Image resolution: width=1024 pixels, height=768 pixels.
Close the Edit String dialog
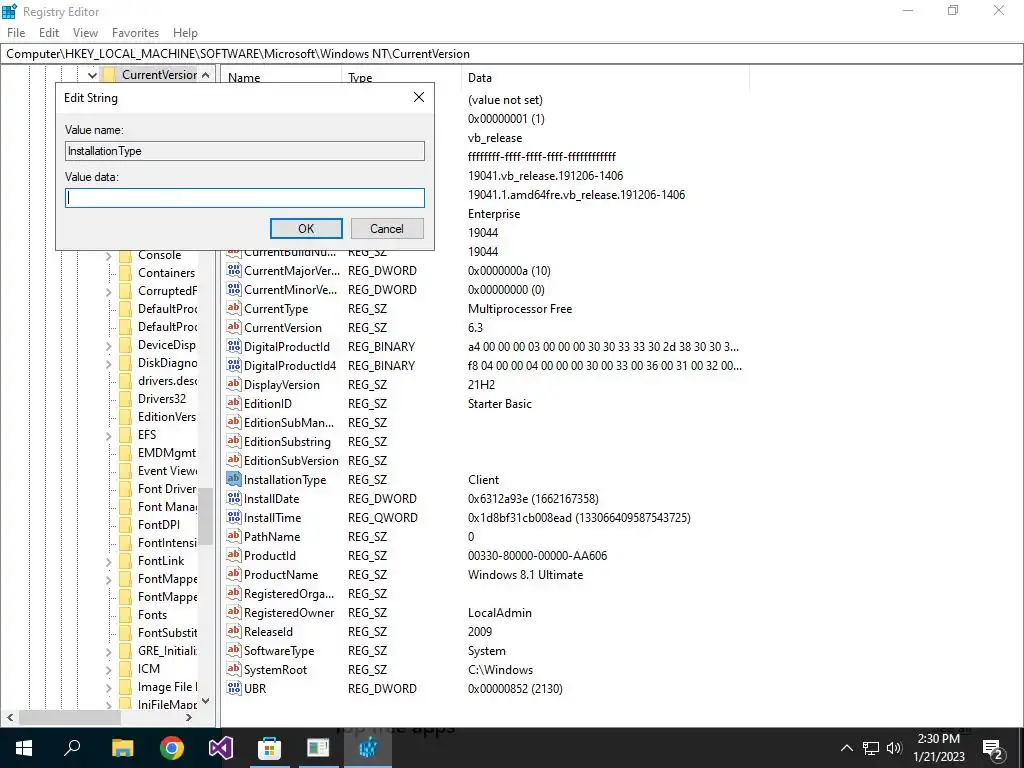tap(419, 97)
